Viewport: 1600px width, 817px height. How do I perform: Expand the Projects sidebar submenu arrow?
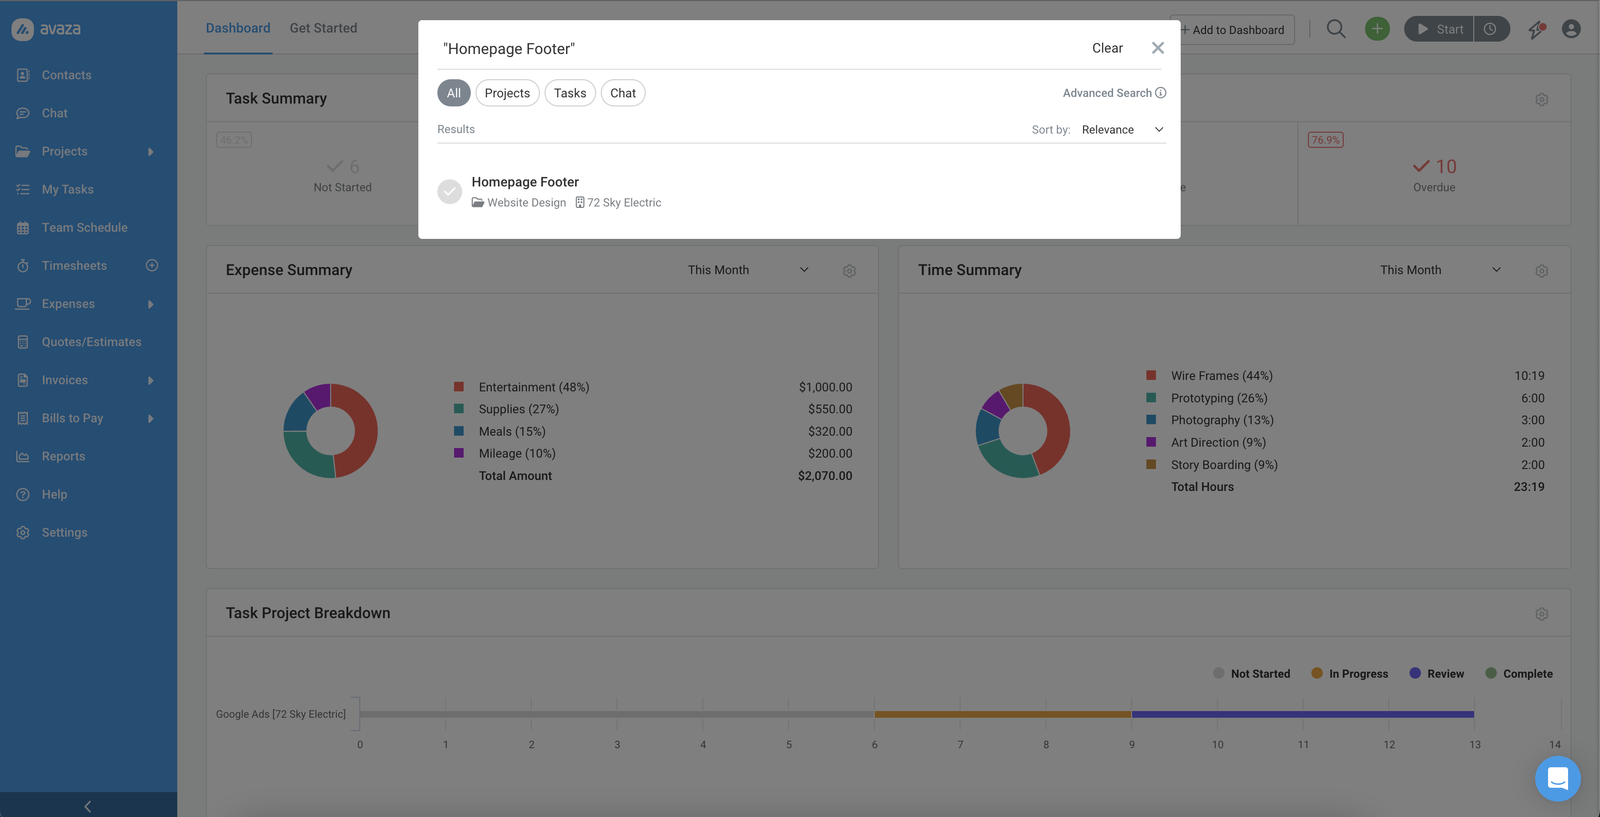coord(151,152)
